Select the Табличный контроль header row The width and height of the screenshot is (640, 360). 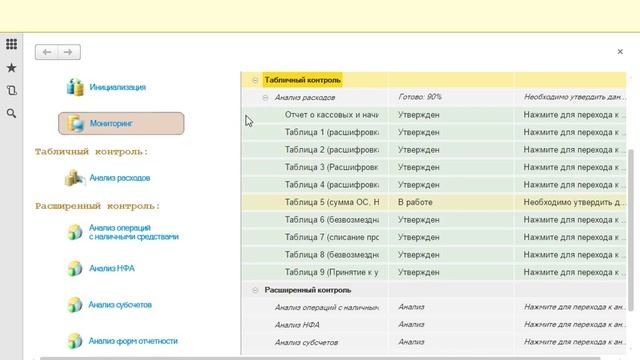(433, 80)
